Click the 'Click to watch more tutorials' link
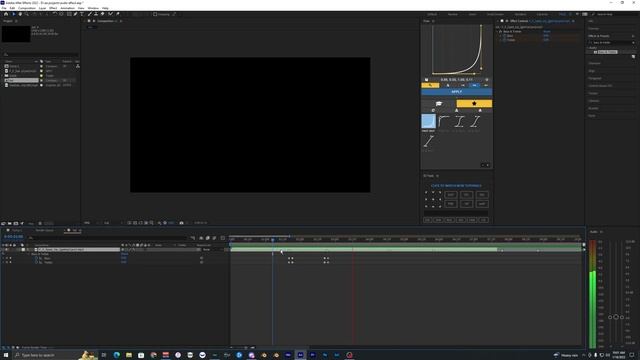Image resolution: width=640 pixels, height=360 pixels. click(456, 186)
